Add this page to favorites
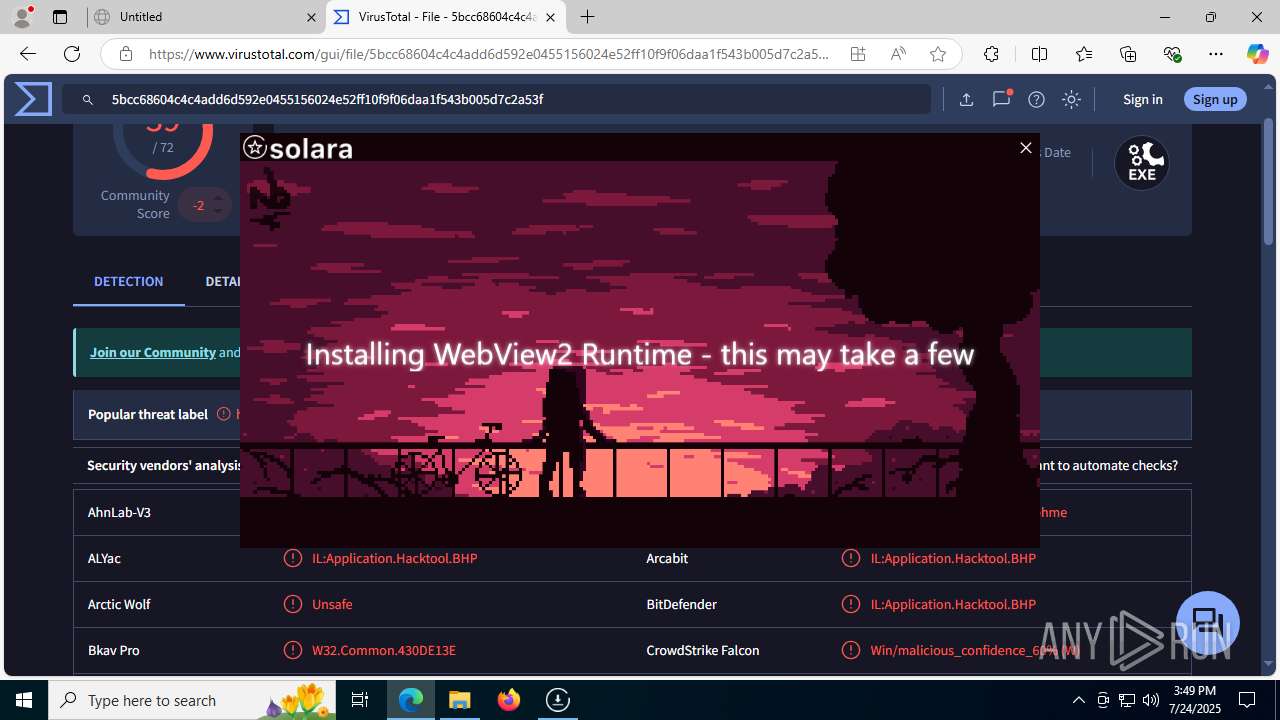This screenshot has width=1280, height=720. tap(938, 54)
